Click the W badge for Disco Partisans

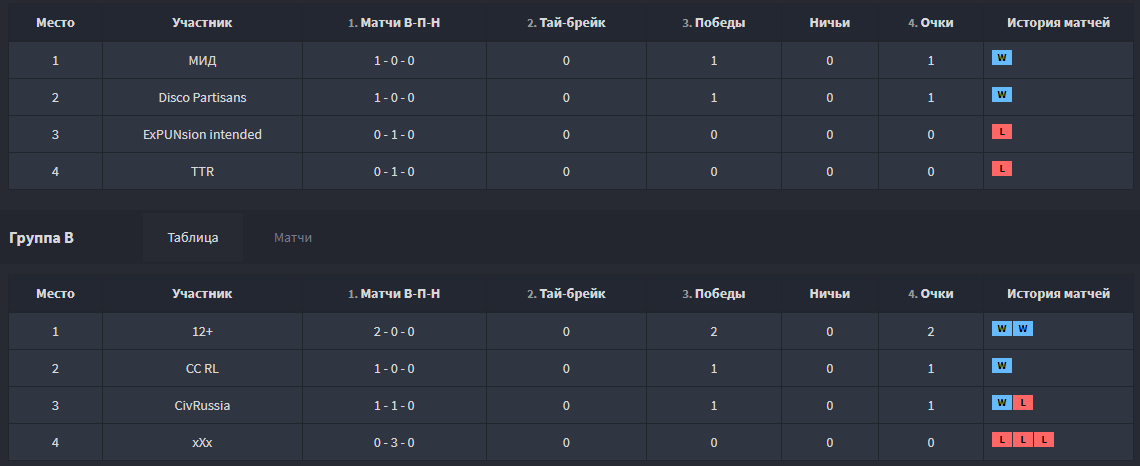coord(1001,95)
